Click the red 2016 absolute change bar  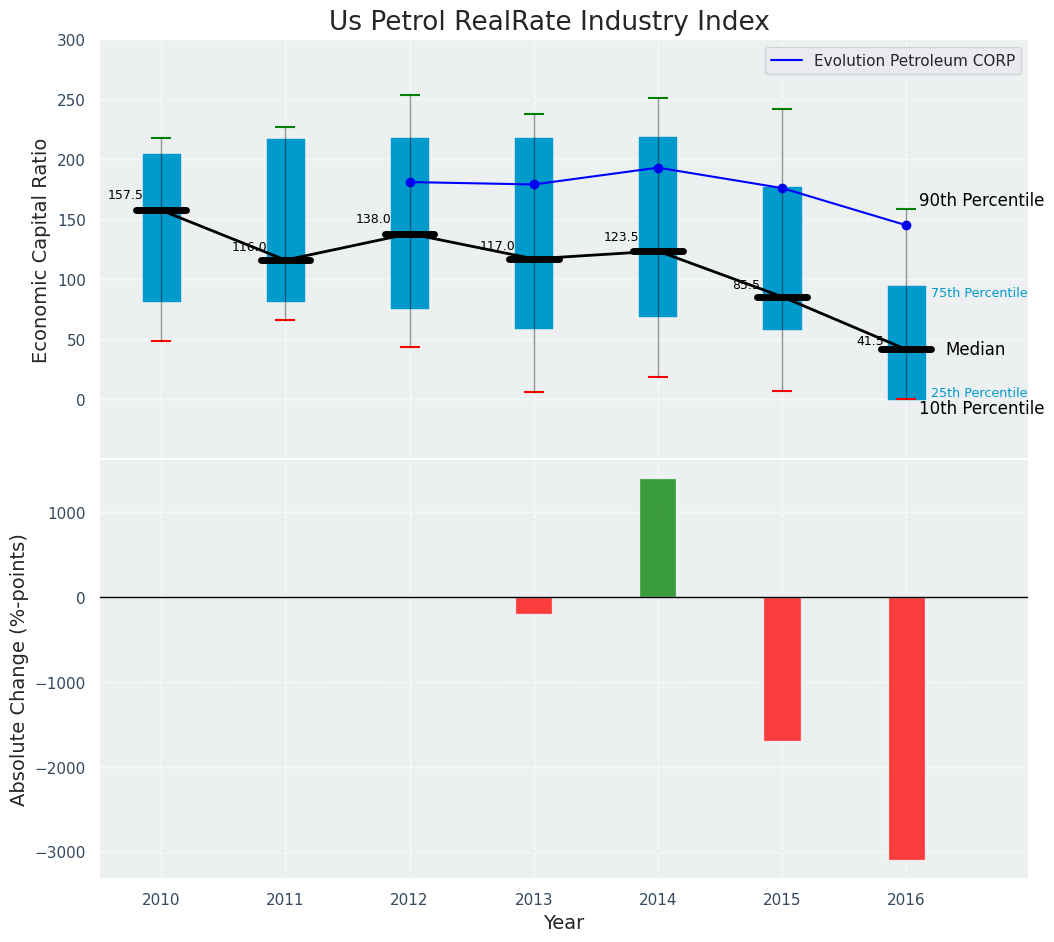[906, 728]
